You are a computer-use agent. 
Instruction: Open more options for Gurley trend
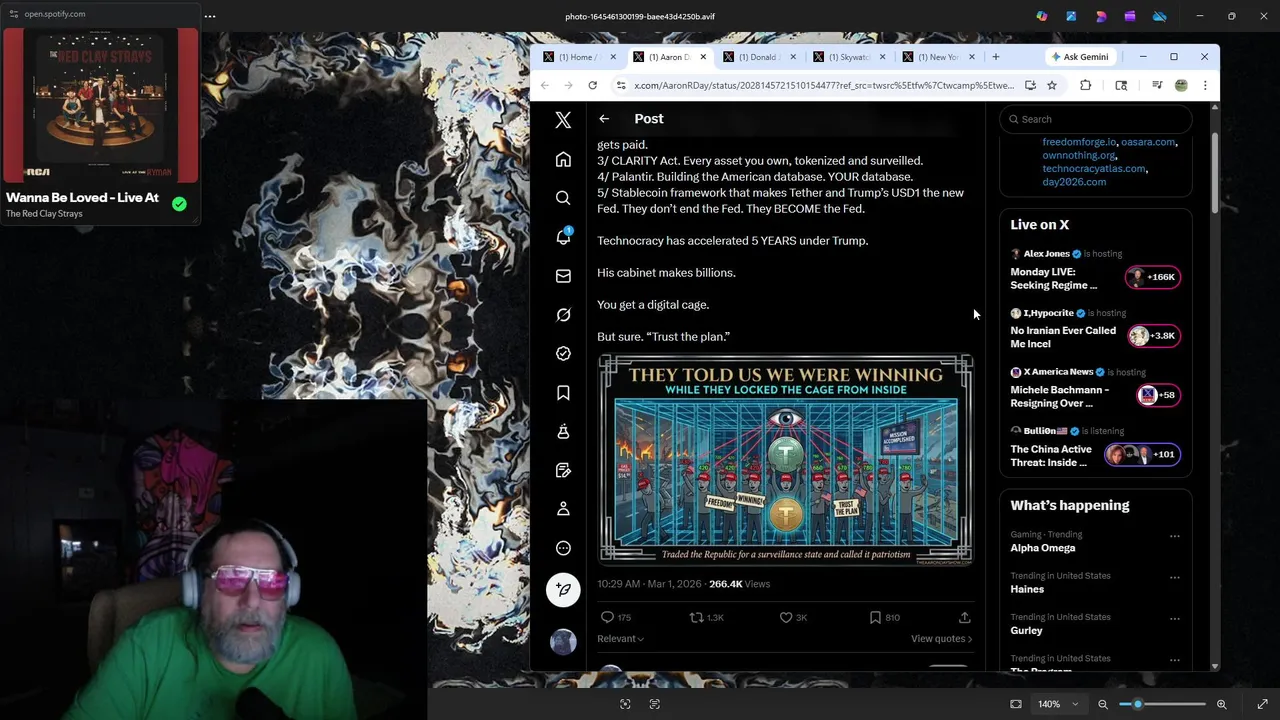point(1175,618)
